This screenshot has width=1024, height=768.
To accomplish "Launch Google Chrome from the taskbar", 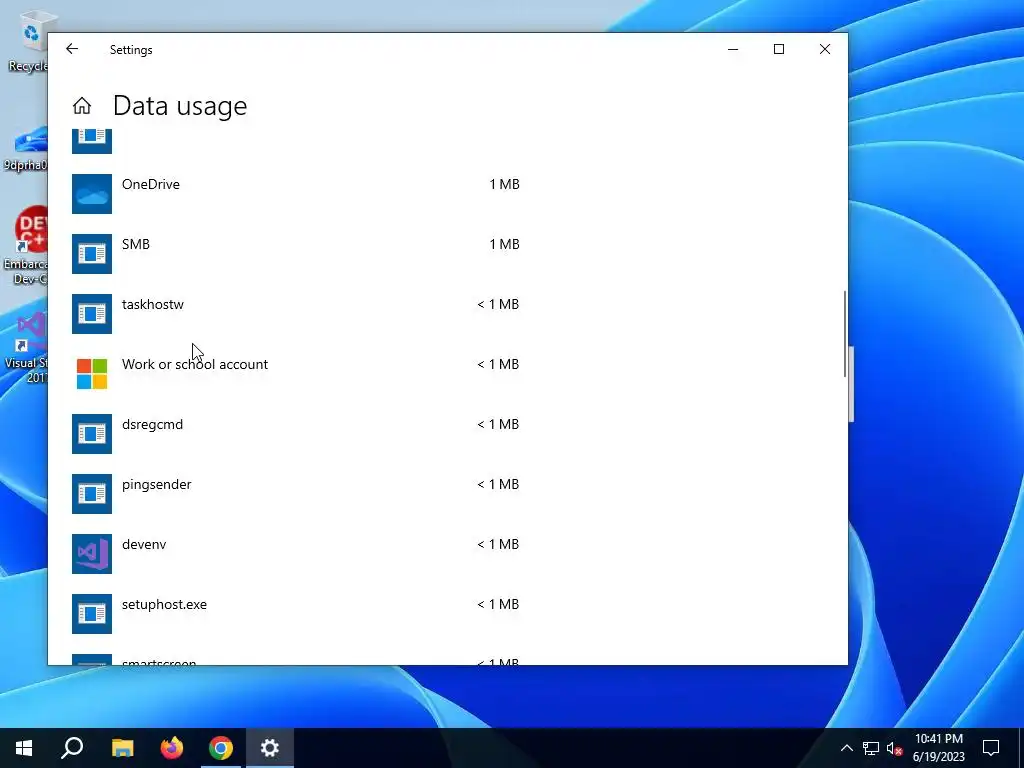I will pos(221,748).
